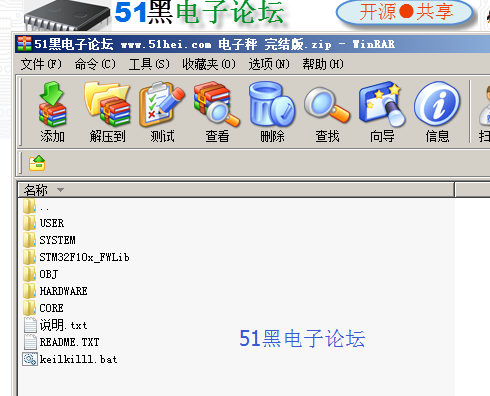Click the file name text README.TXT

[x=69, y=342]
